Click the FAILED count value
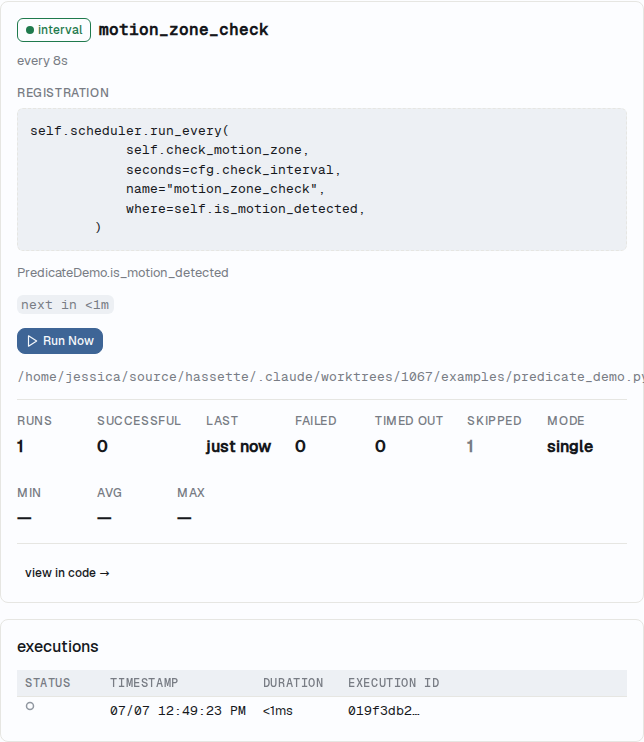Viewport: 644px width, 742px height. (300, 446)
